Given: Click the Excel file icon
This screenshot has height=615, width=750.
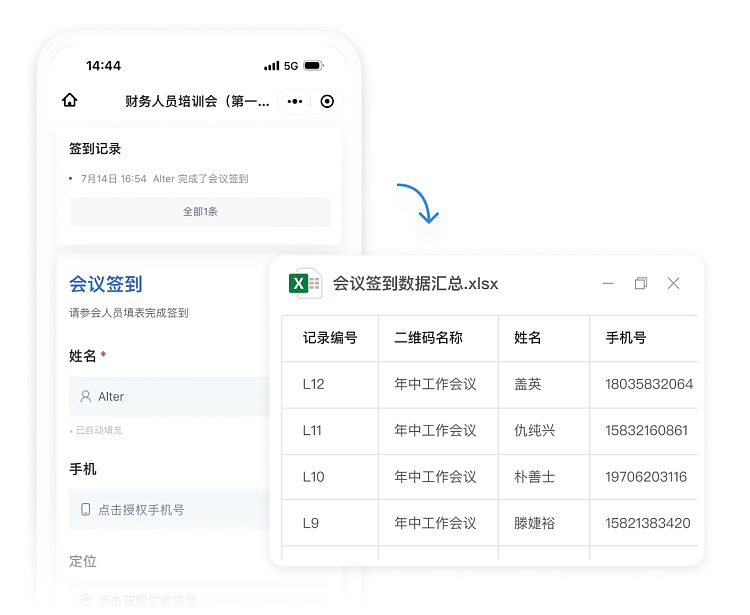Looking at the screenshot, I should (304, 284).
